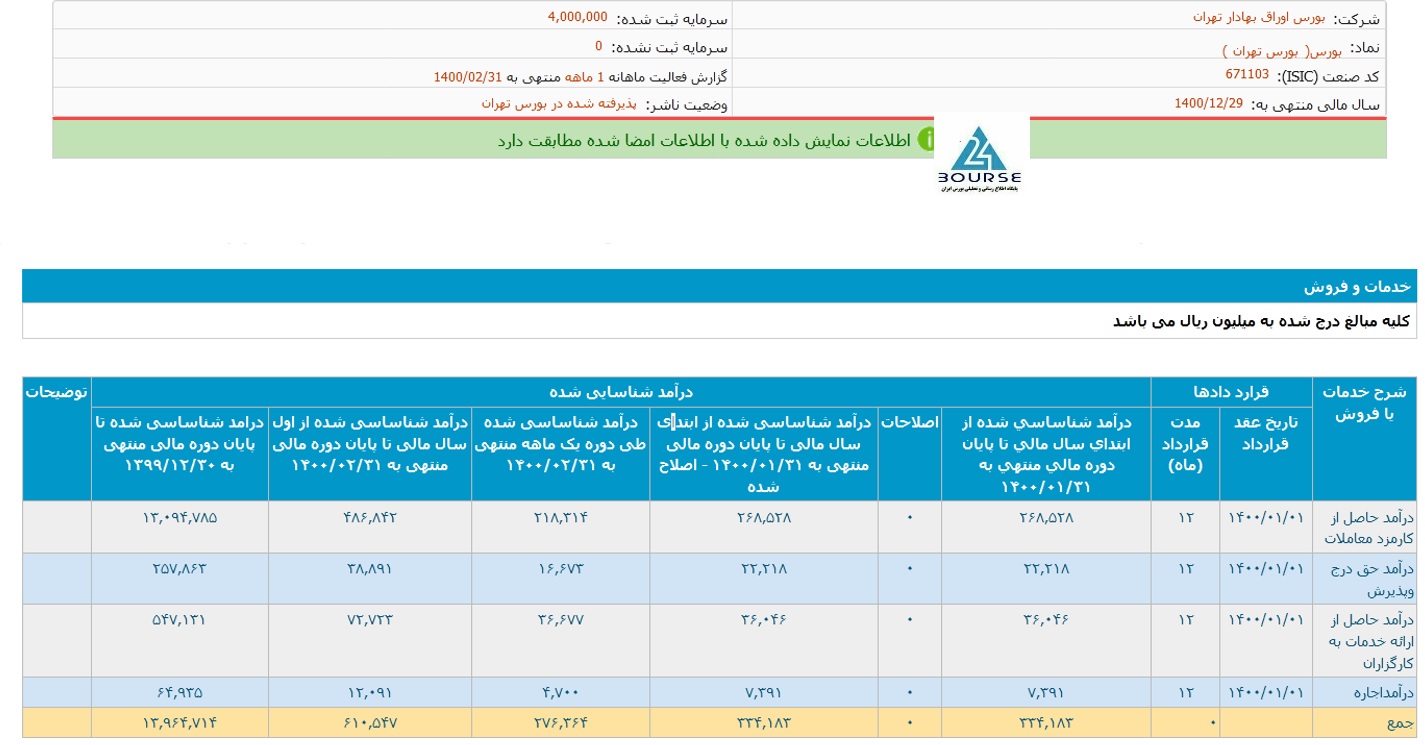This screenshot has width=1425, height=745.
Task: Click the column header ending 'اصلاح شده'
Action: click(x=763, y=454)
